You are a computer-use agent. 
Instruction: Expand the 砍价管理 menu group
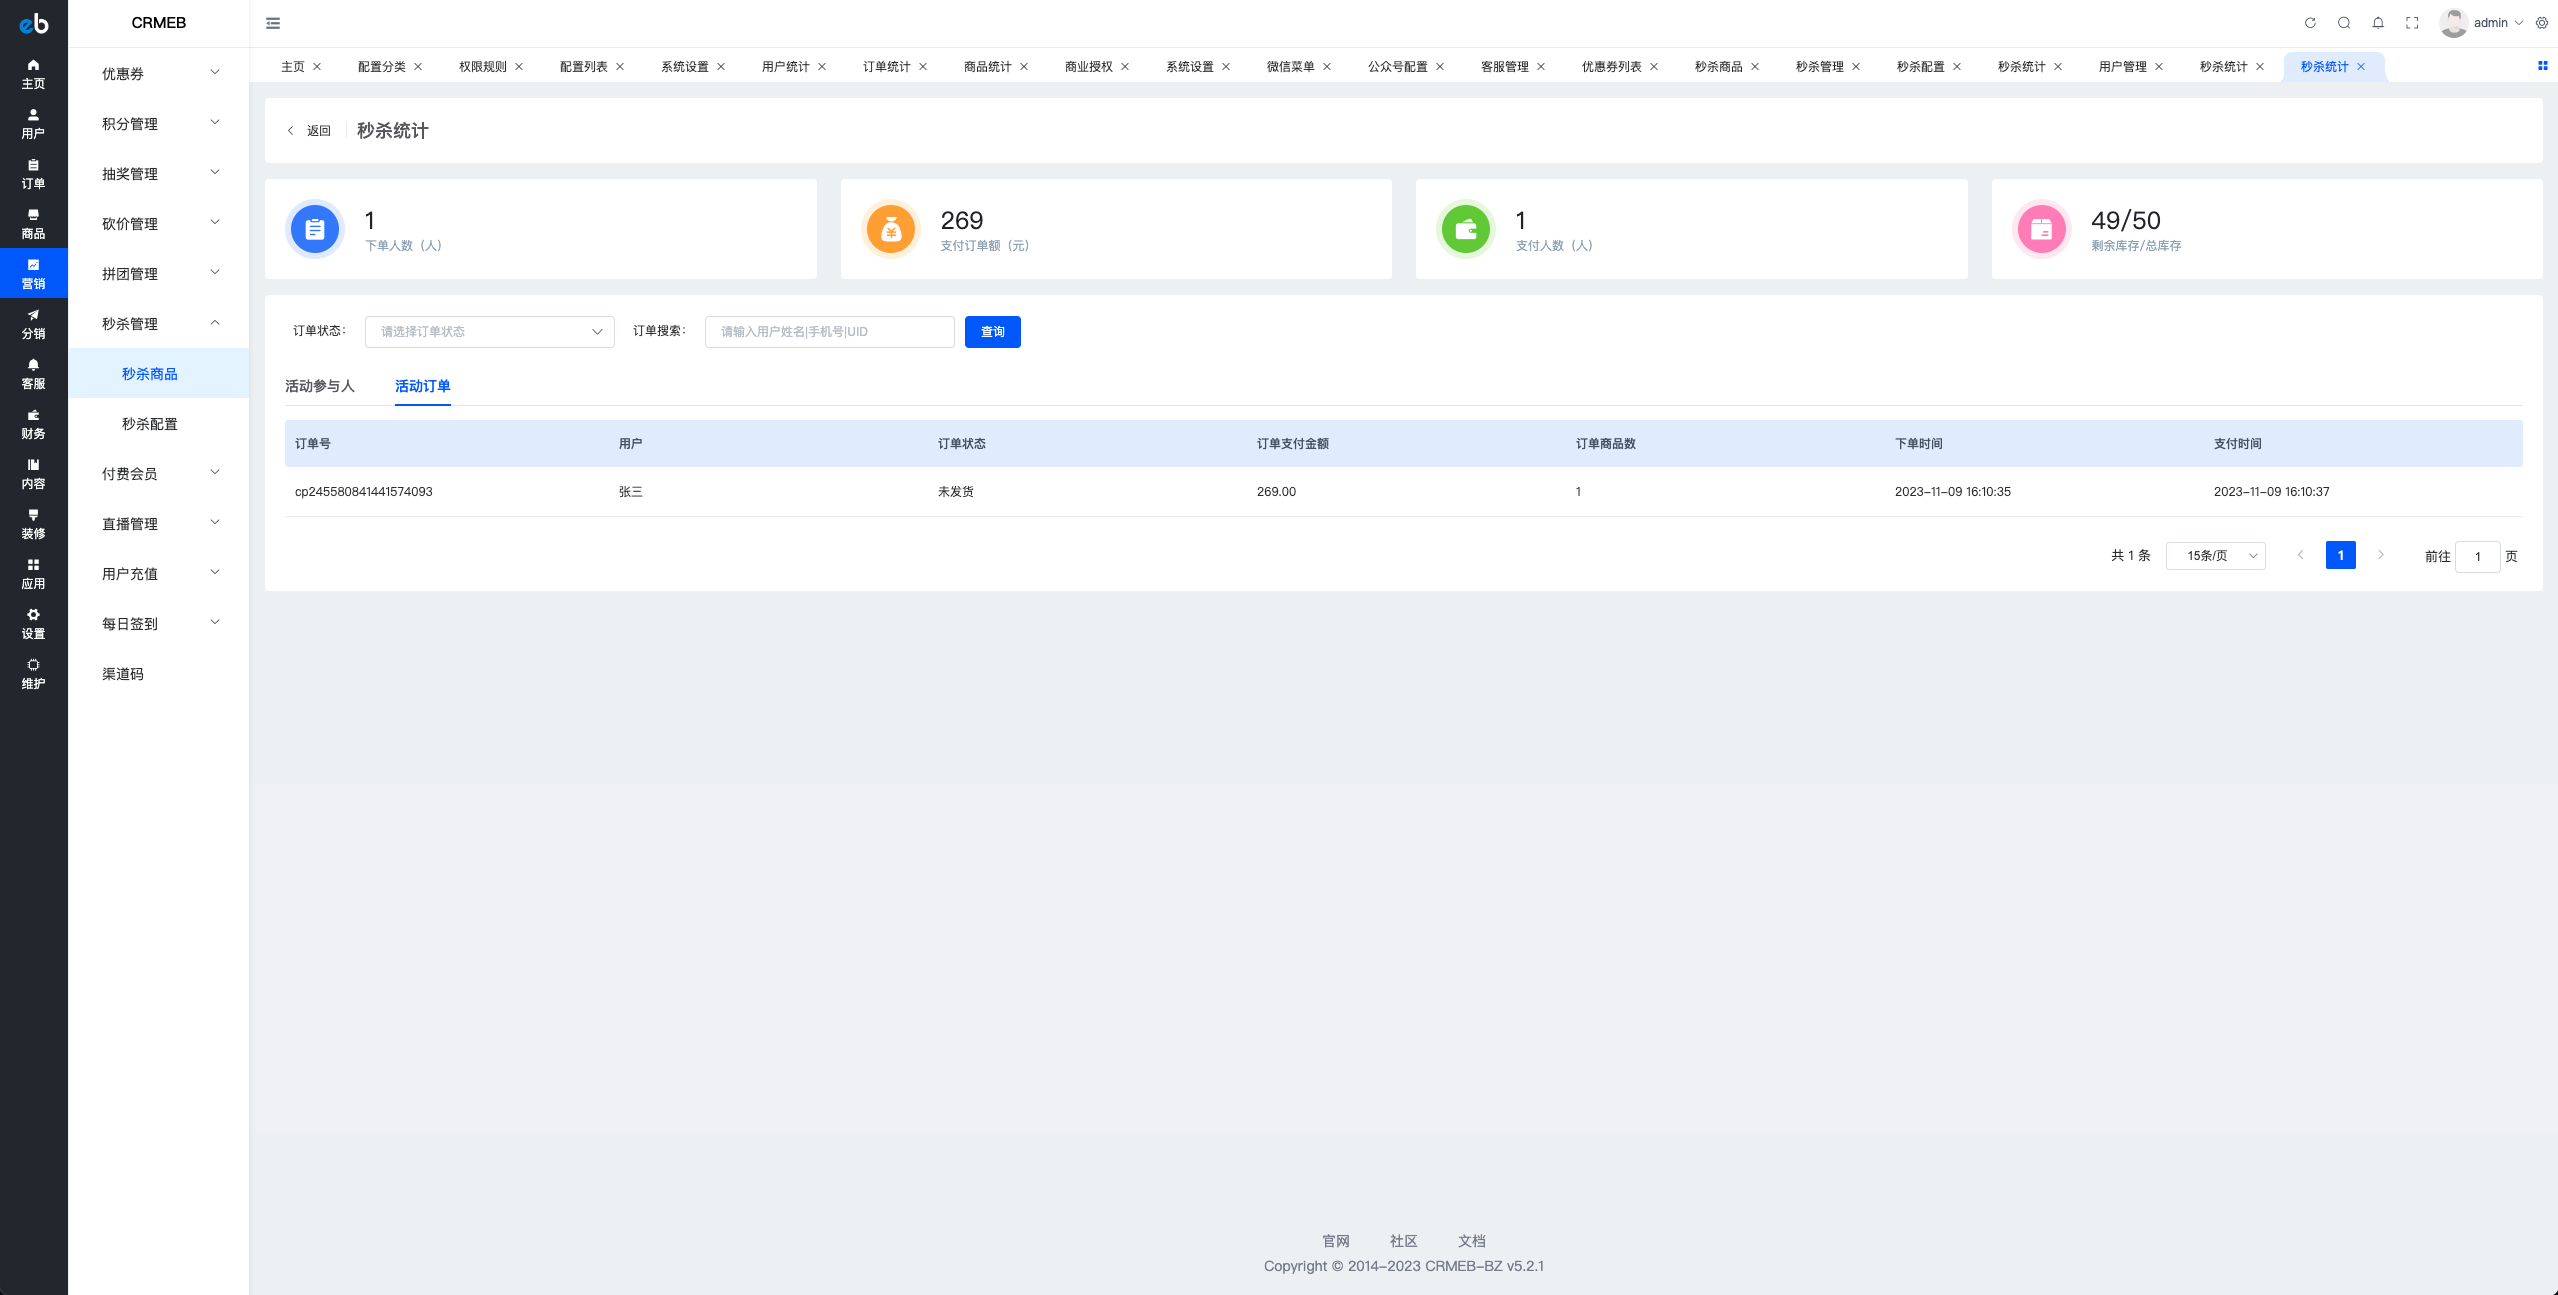pos(159,223)
